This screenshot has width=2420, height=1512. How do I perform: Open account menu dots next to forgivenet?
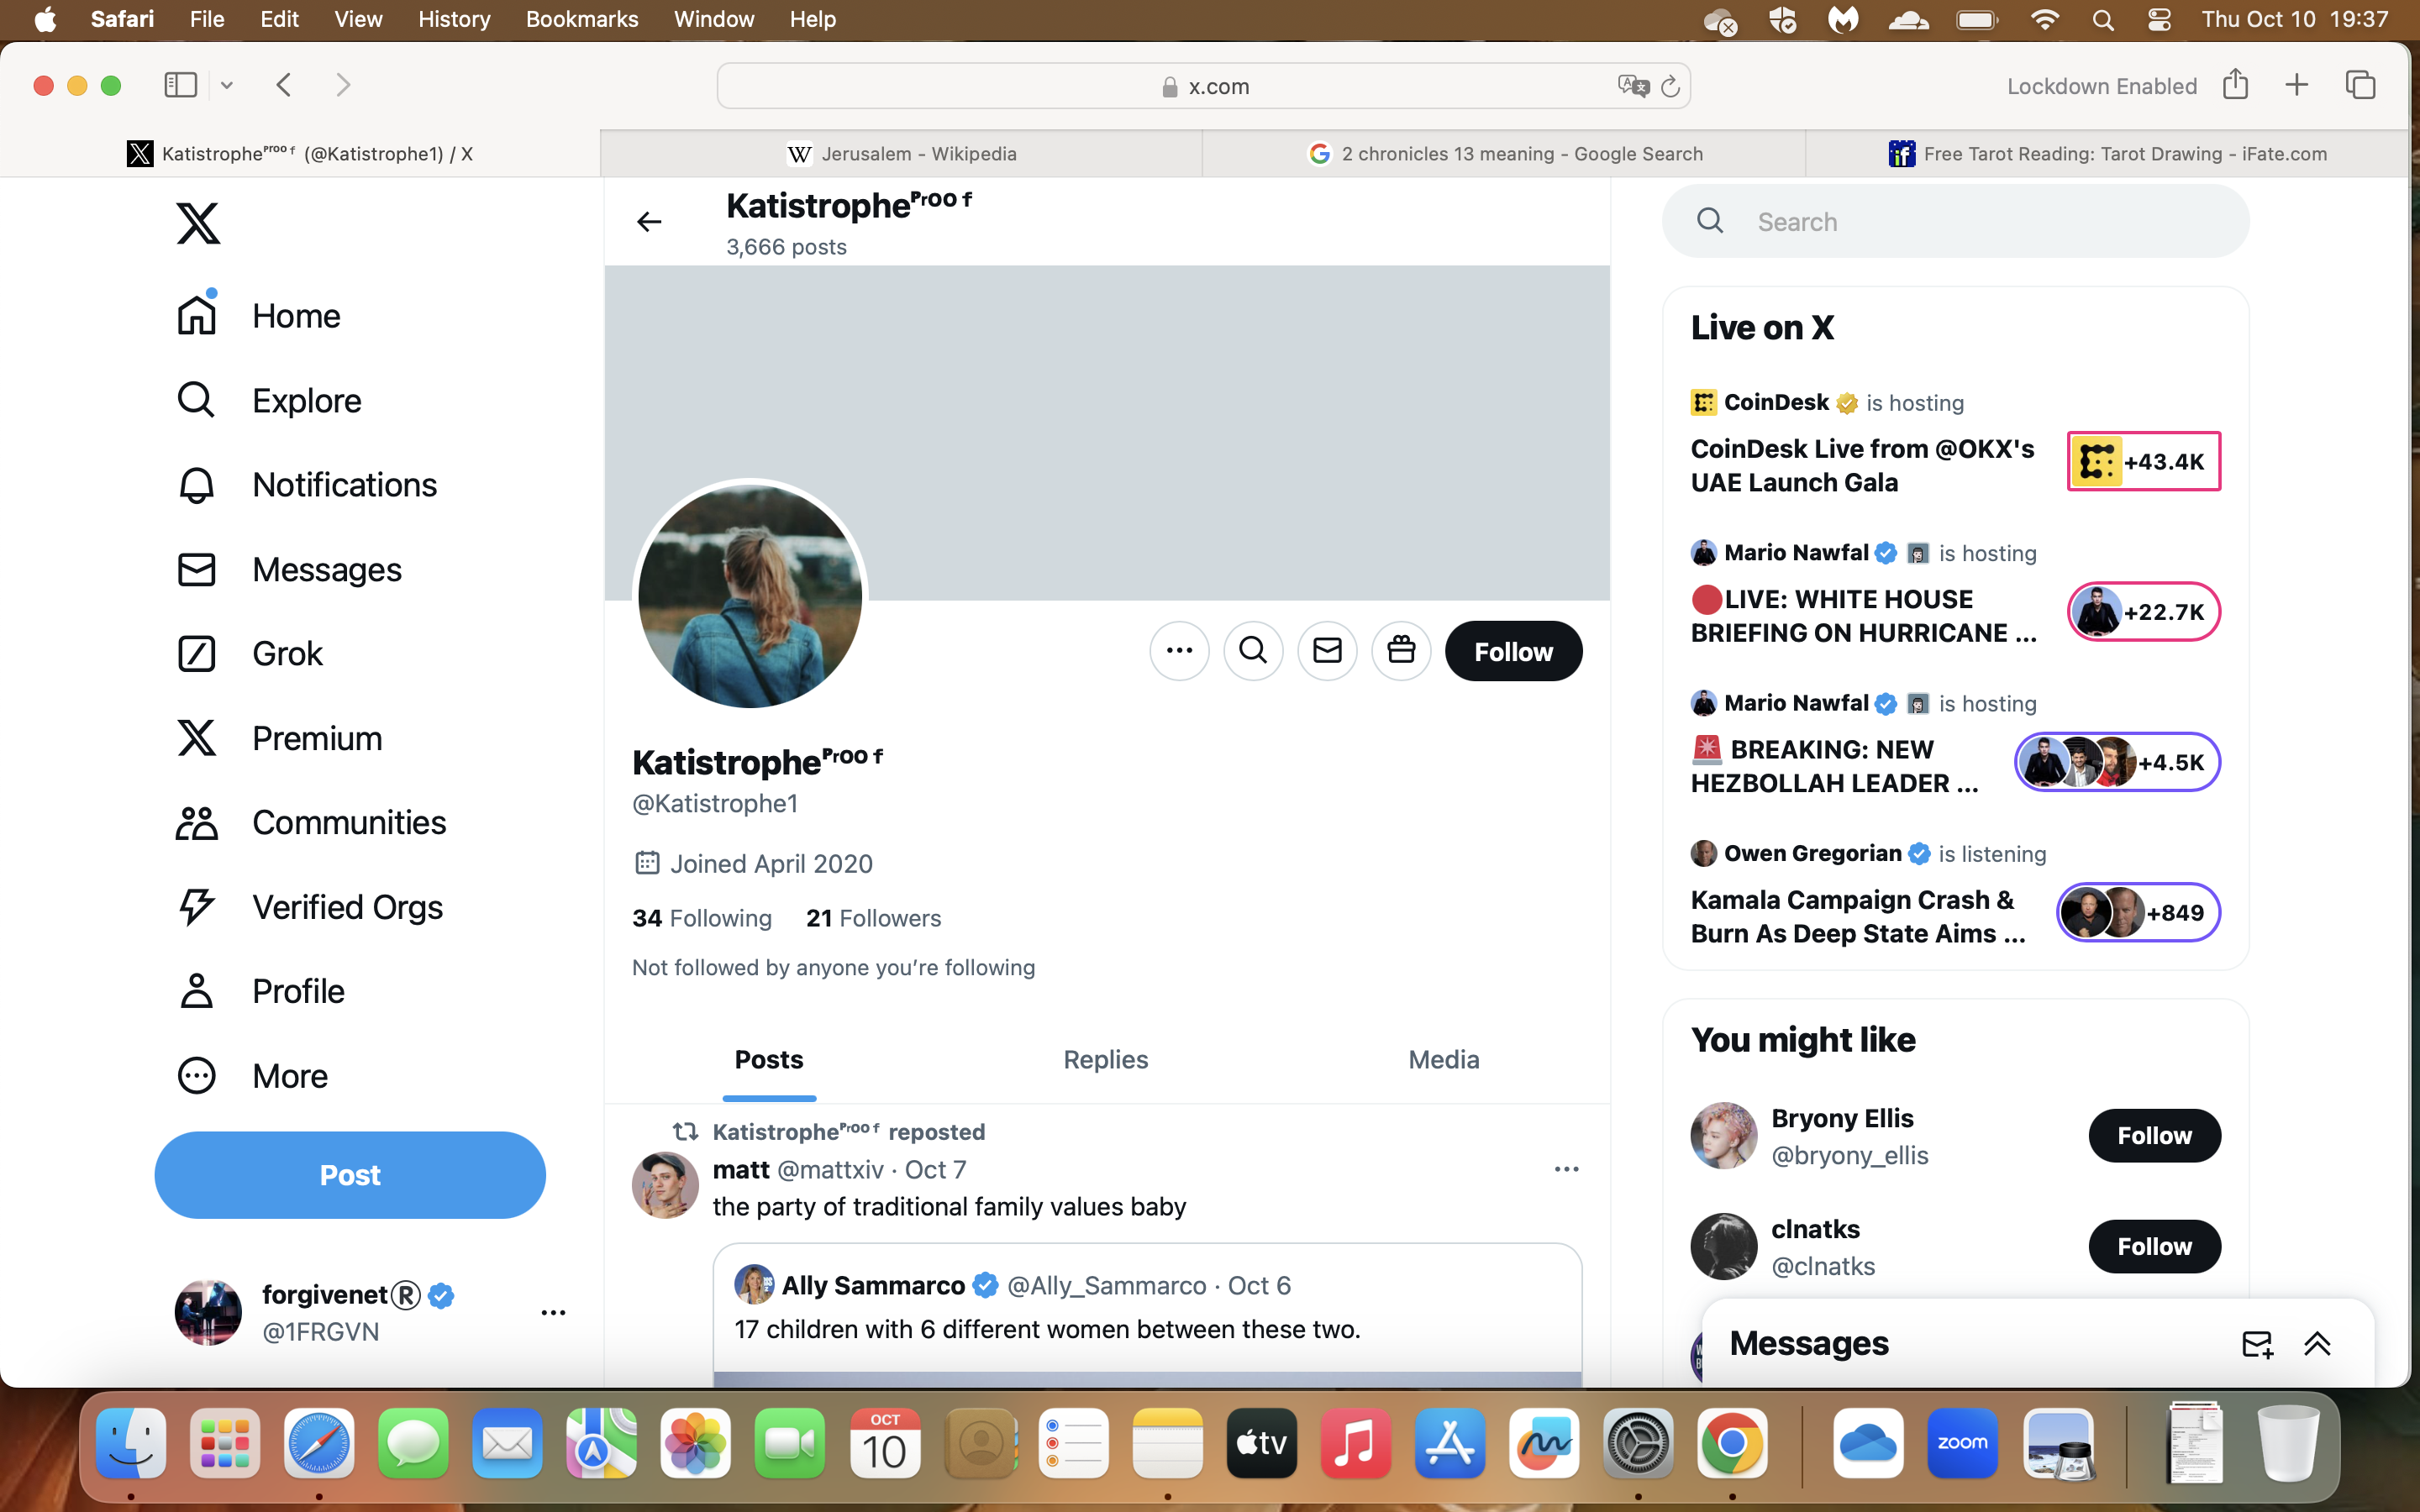point(553,1313)
